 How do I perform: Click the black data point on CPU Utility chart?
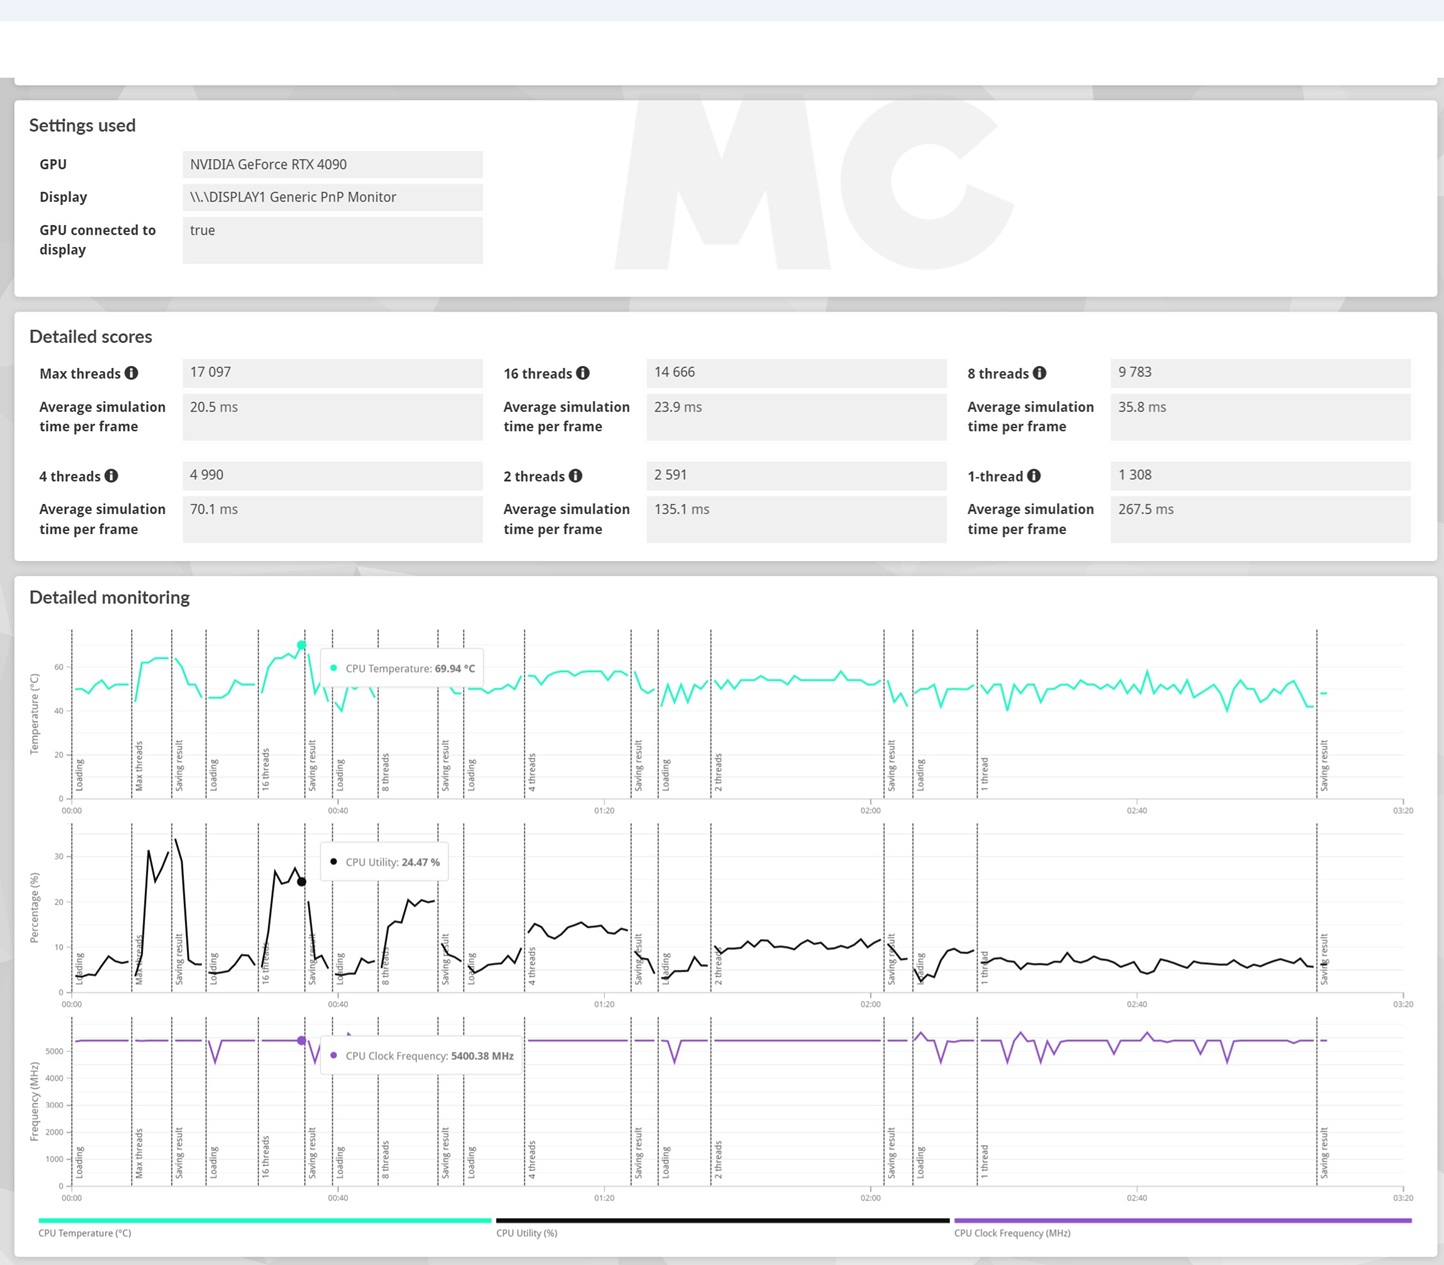tap(301, 882)
